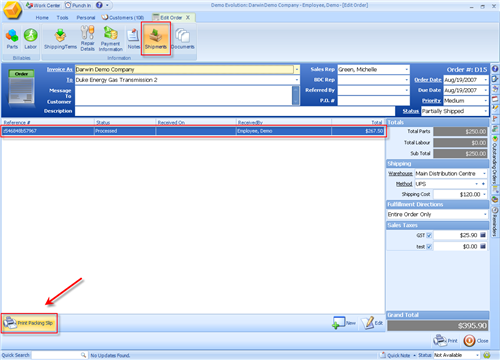Image resolution: width=500 pixels, height=360 pixels.
Task: Open Repair Details in ribbon
Action: (x=87, y=38)
